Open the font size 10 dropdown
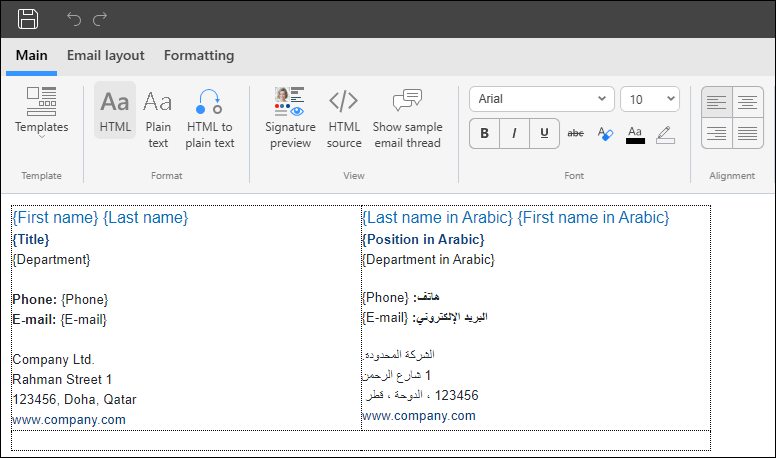Screen dimensions: 776x458 click(x=650, y=99)
